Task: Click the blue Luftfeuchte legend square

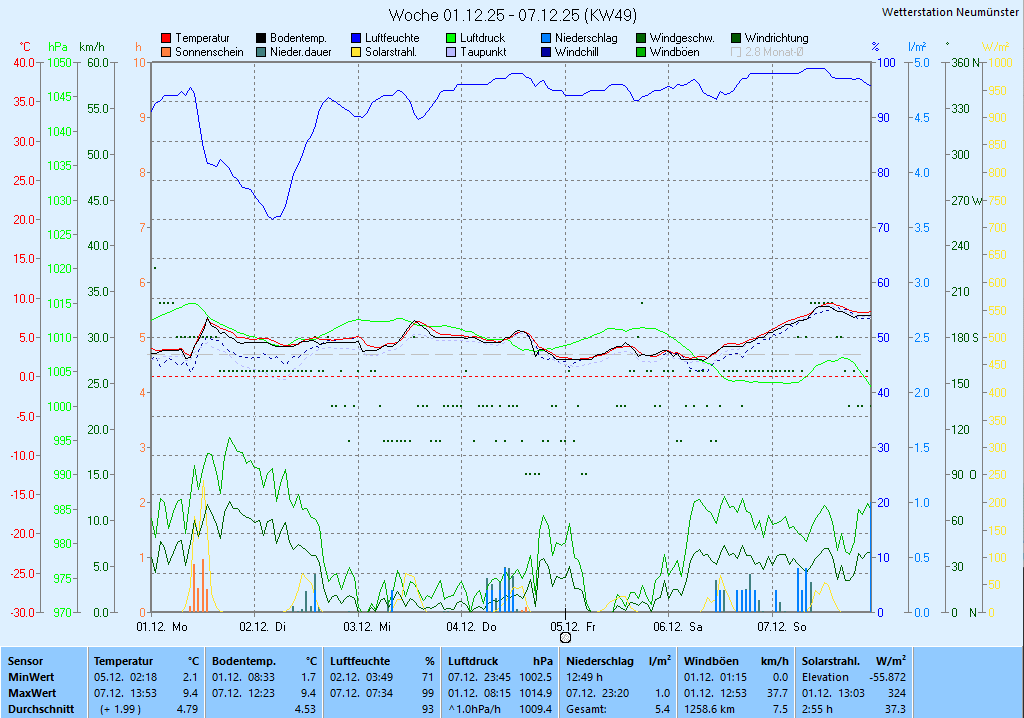Action: coord(356,38)
